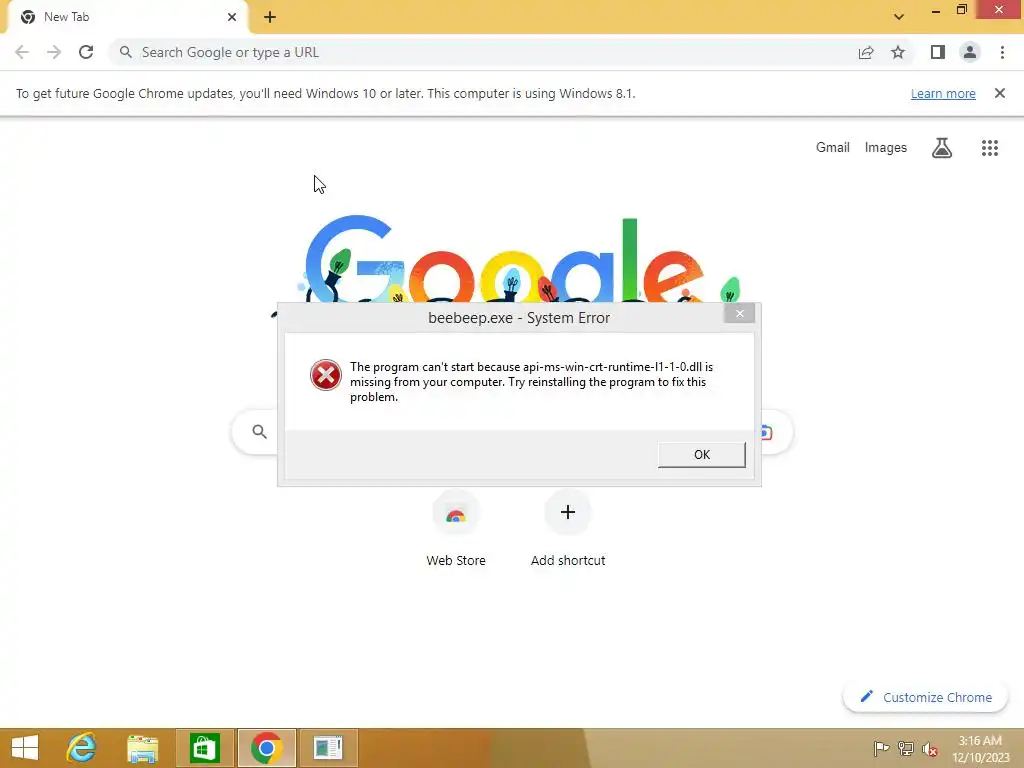Click Customize Chrome button

[x=925, y=697]
